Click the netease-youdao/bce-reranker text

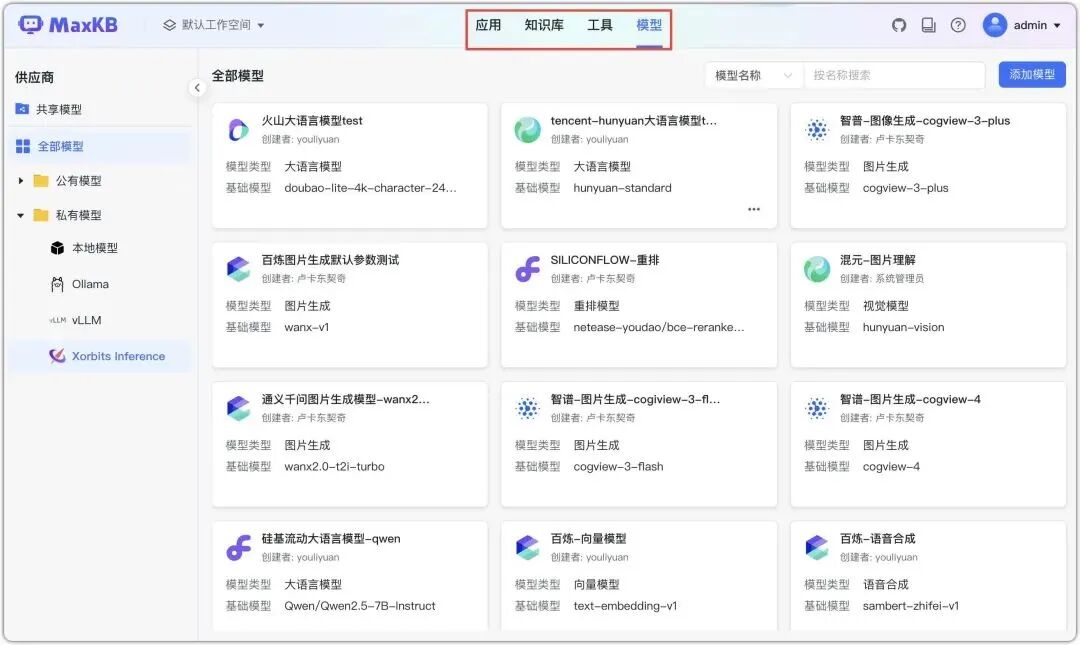pos(658,327)
